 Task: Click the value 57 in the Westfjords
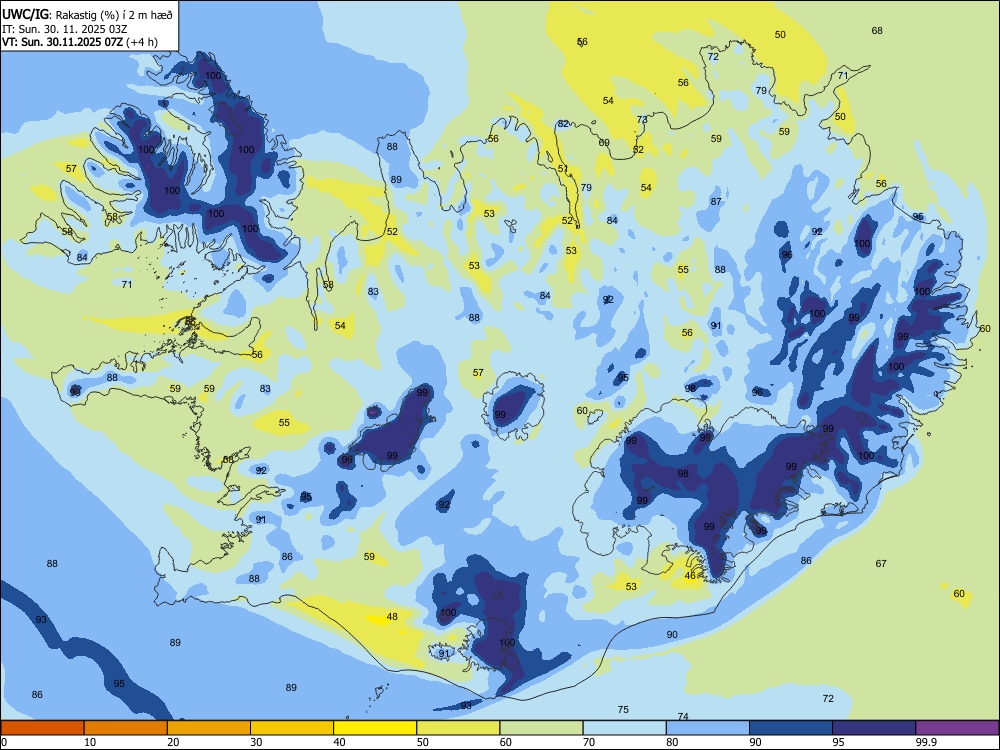click(x=71, y=169)
